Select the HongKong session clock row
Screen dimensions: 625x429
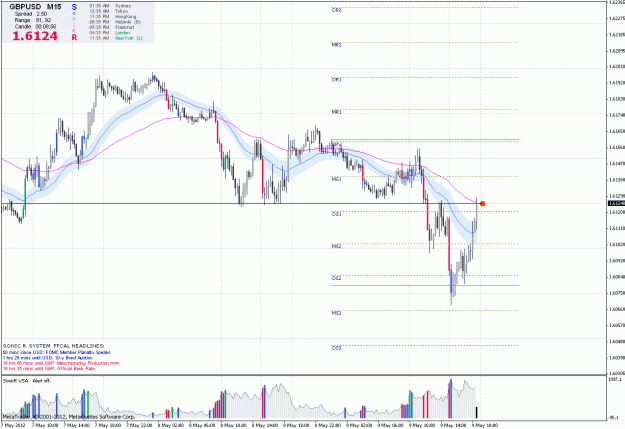coord(113,17)
